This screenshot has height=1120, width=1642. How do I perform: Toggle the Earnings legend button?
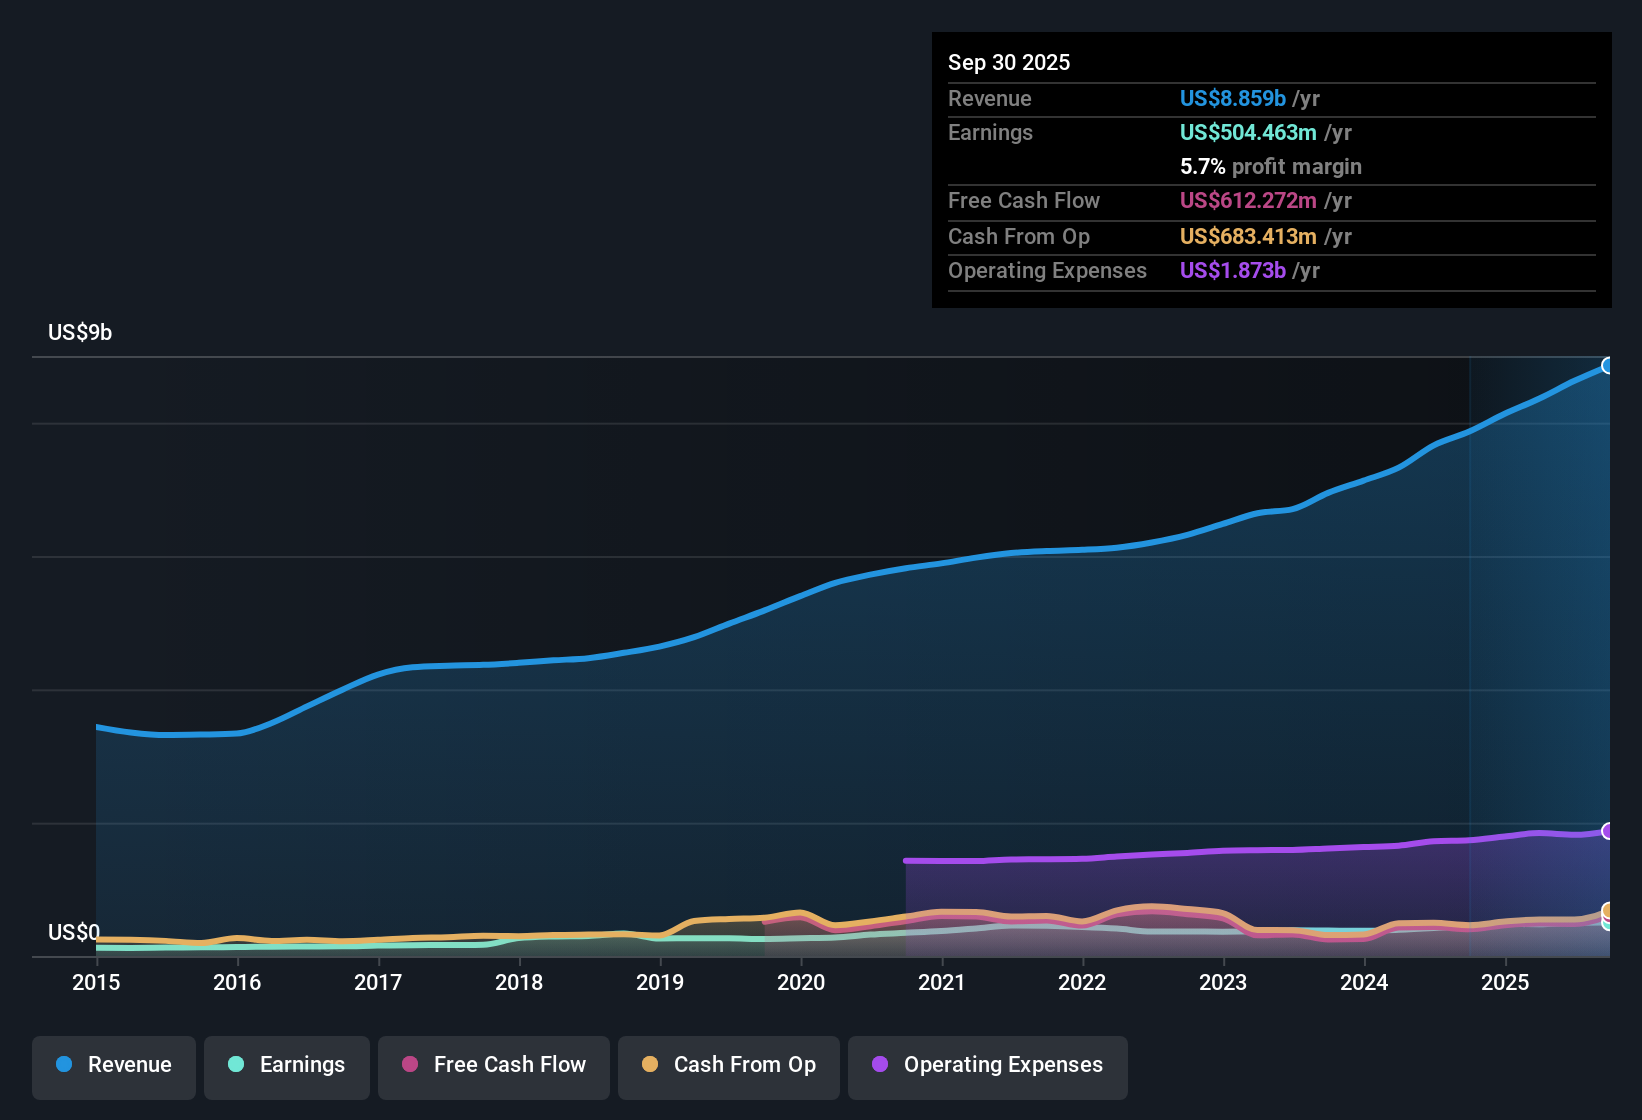point(287,1066)
